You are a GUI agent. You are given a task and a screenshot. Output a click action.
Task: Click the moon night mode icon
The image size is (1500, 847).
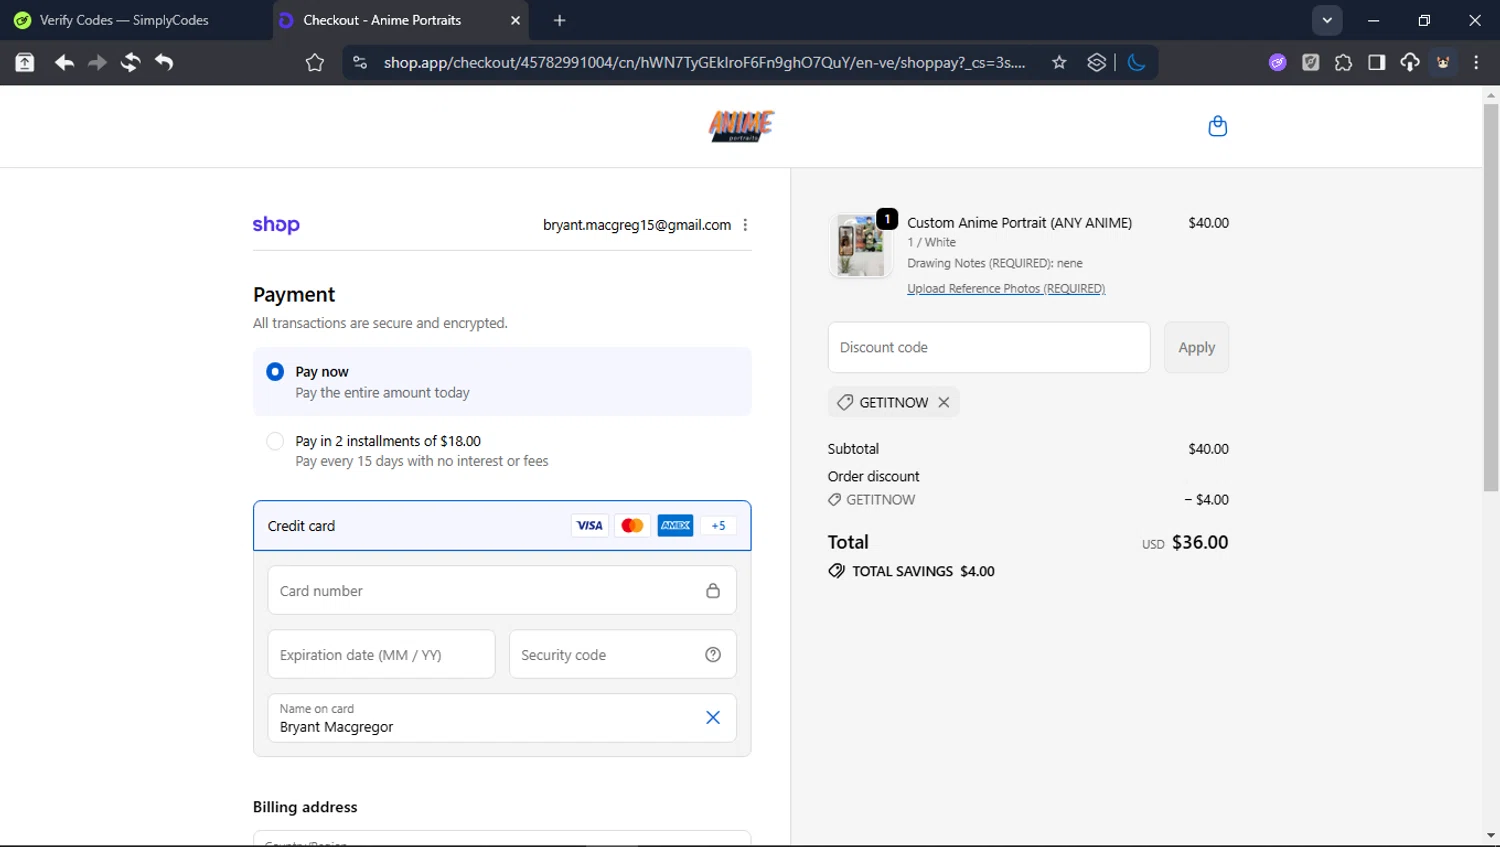(1136, 63)
